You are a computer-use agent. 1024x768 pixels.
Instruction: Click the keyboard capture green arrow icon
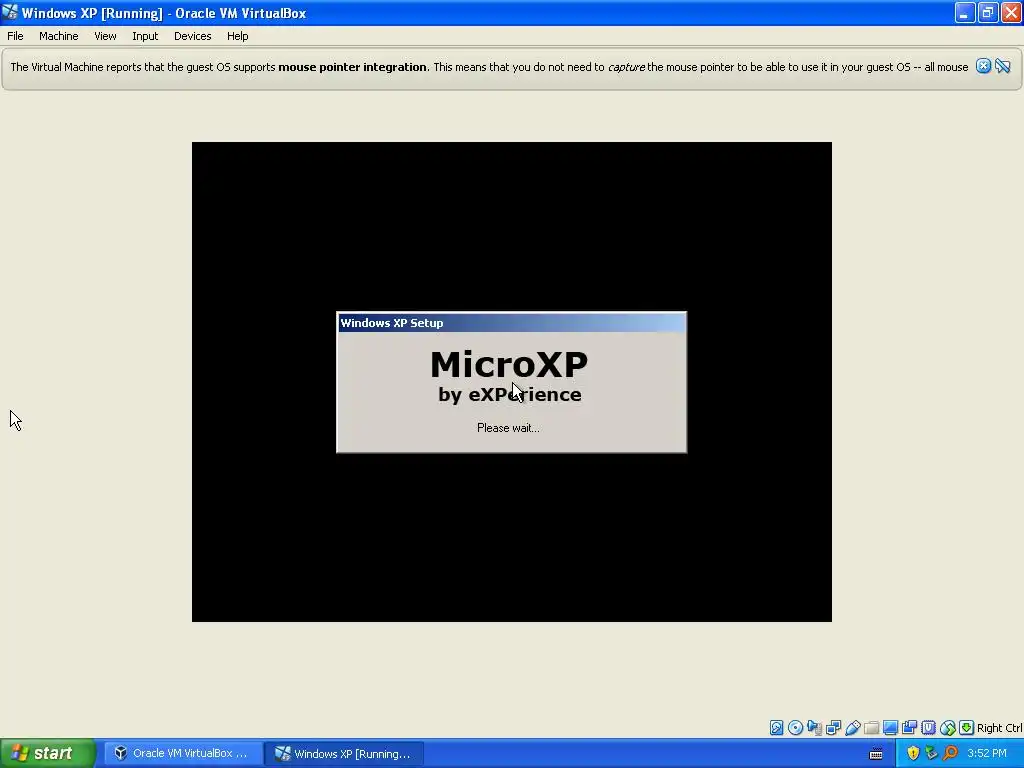[967, 728]
